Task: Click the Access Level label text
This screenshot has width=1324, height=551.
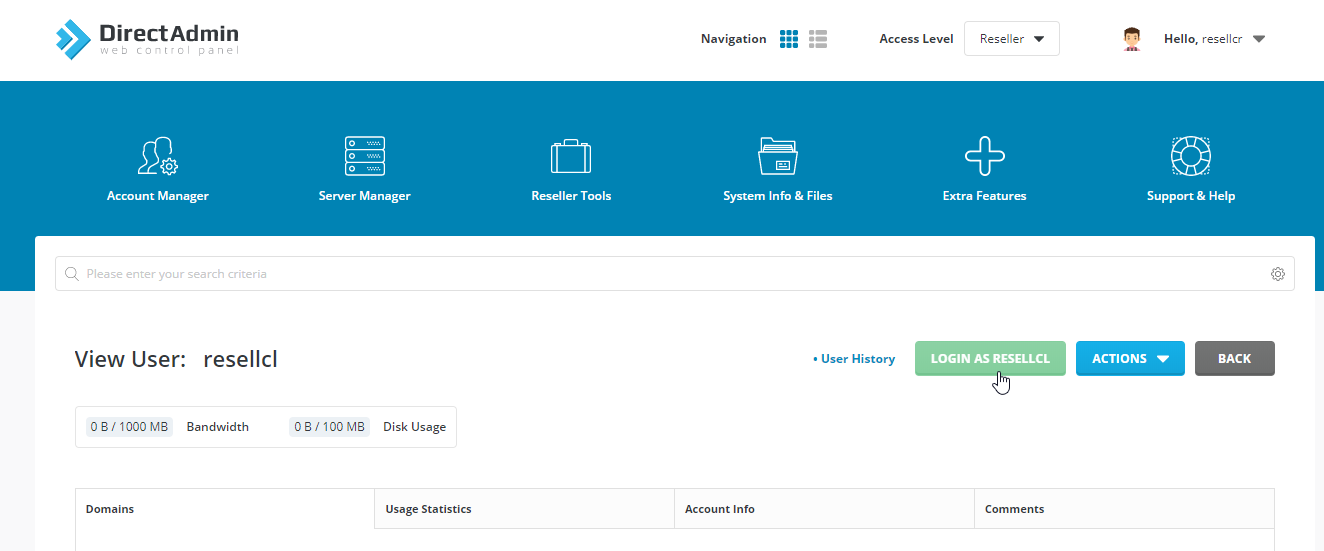Action: pyautogui.click(x=916, y=39)
